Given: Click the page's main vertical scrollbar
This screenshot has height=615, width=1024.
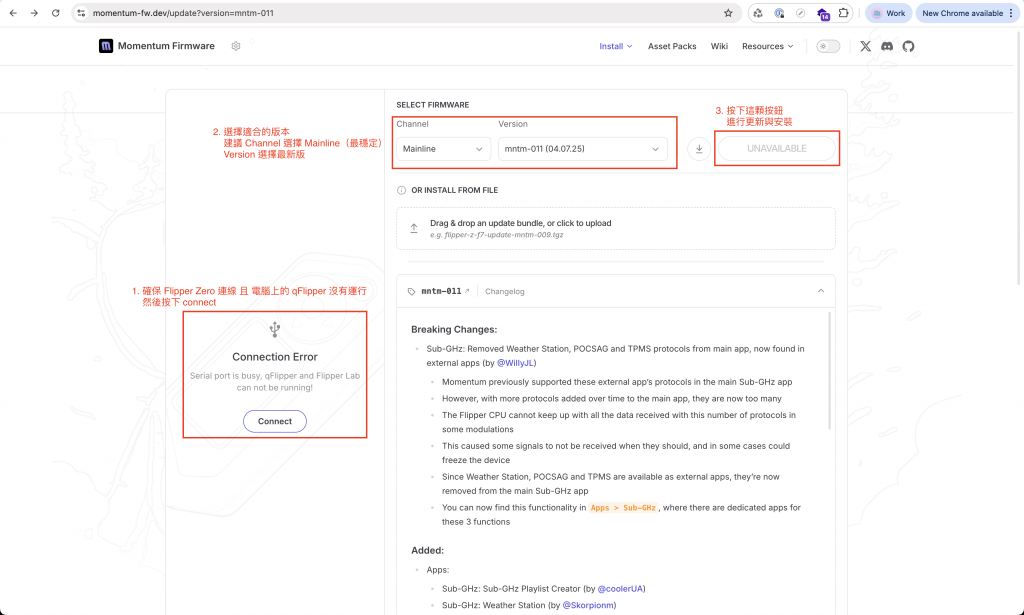Looking at the screenshot, I should [1019, 156].
